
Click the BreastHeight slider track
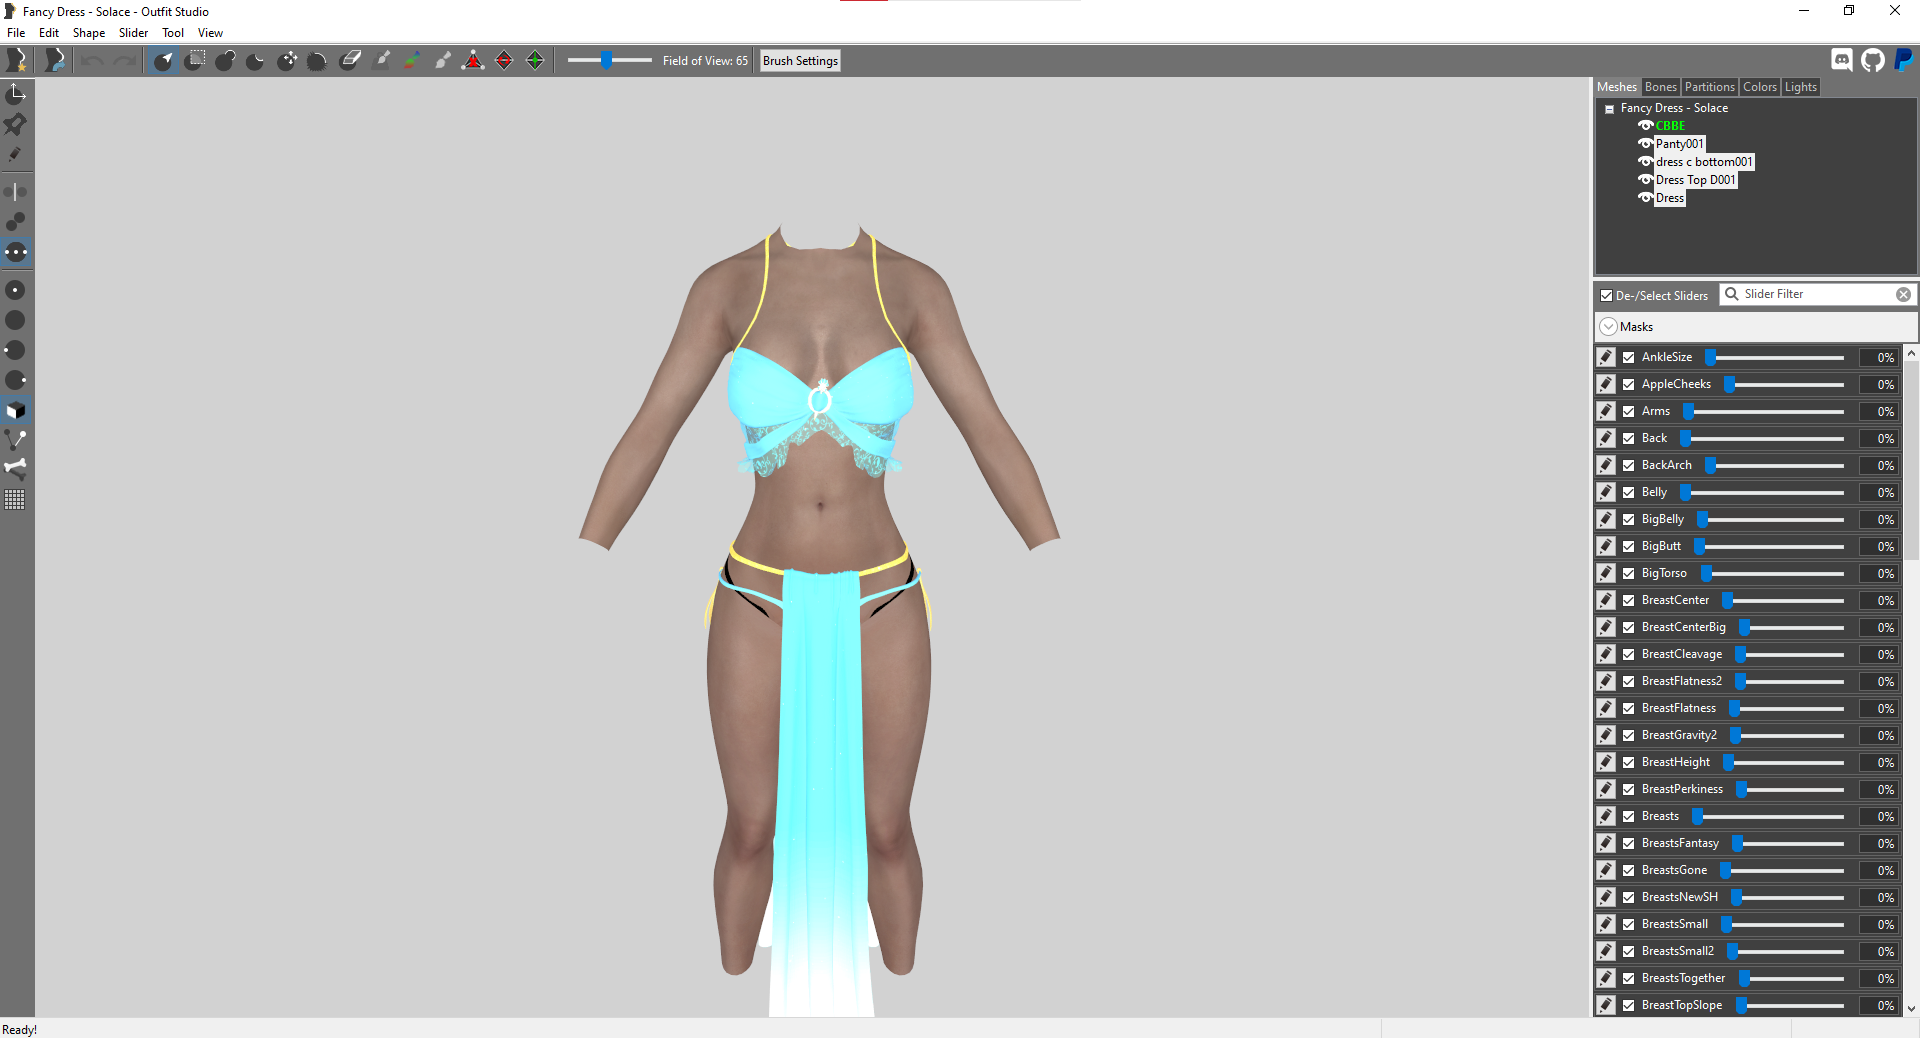(1784, 762)
